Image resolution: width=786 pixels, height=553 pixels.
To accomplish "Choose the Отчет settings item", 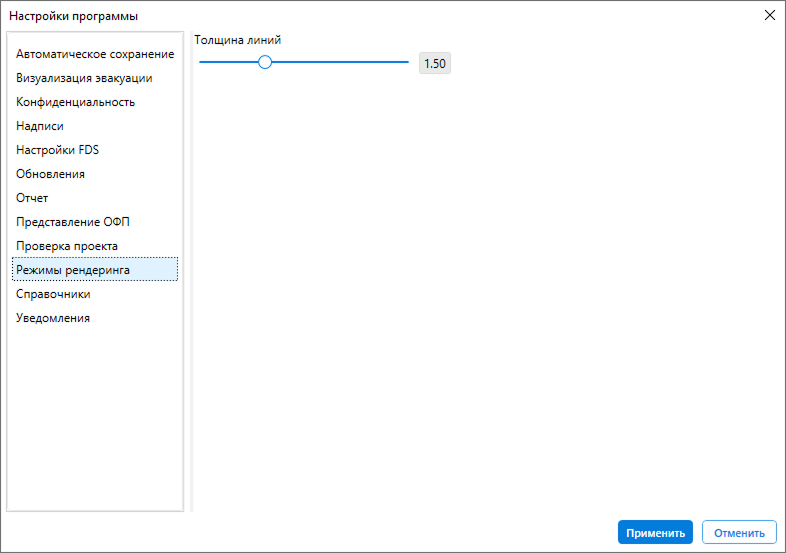I will click(x=95, y=198).
